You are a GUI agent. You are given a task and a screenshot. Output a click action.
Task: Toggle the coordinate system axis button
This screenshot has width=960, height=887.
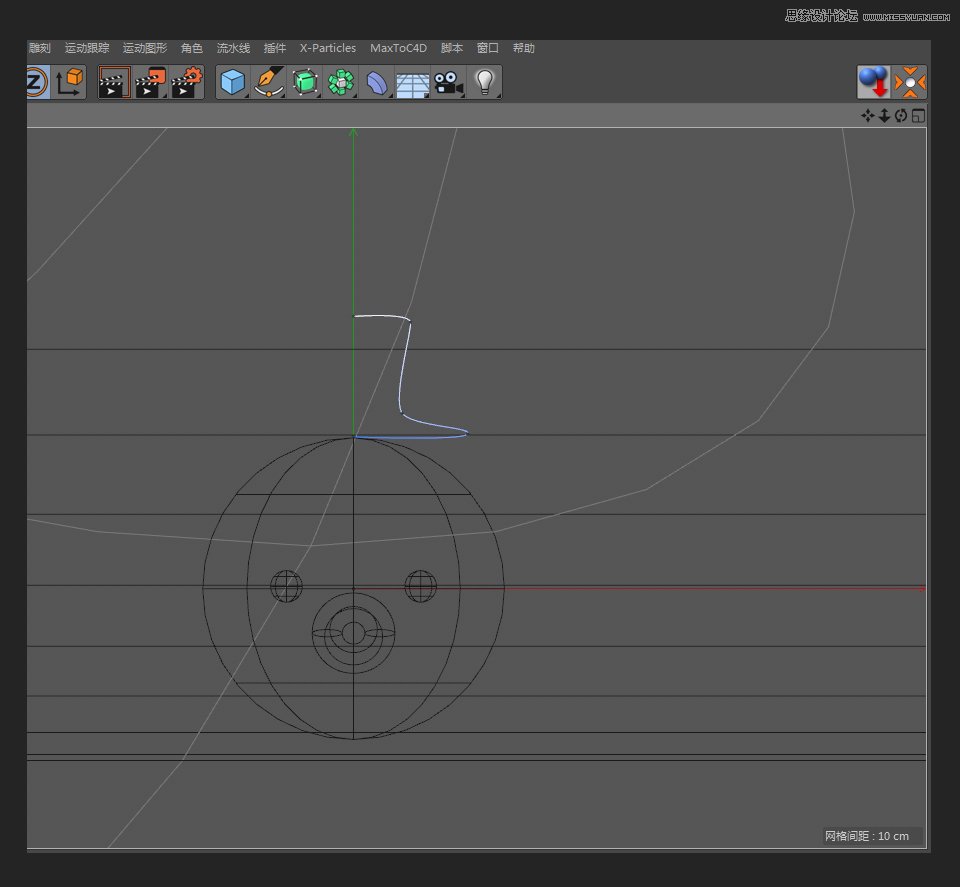point(69,82)
